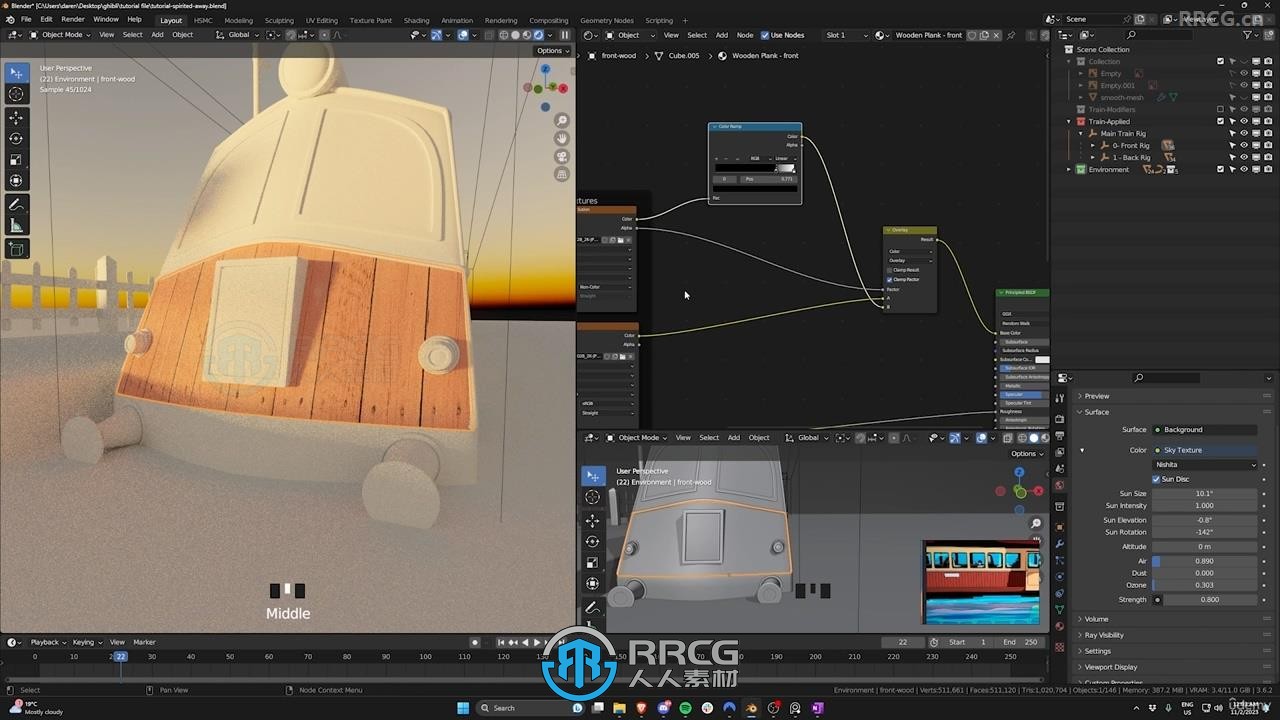
Task: Open Material properties tab icon
Action: [x=1060, y=627]
